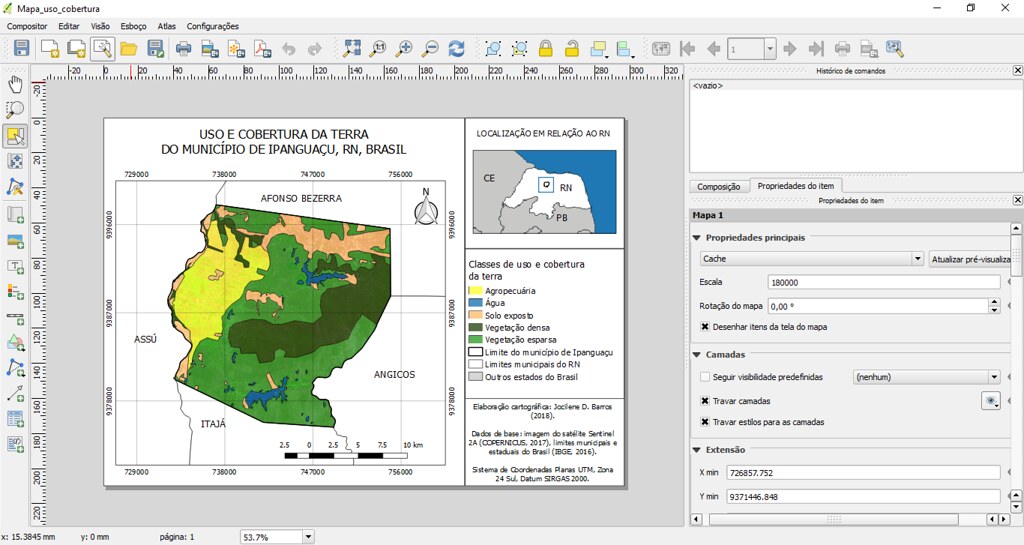The height and width of the screenshot is (545, 1024).
Task: Click the Escala input field
Action: pos(884,282)
